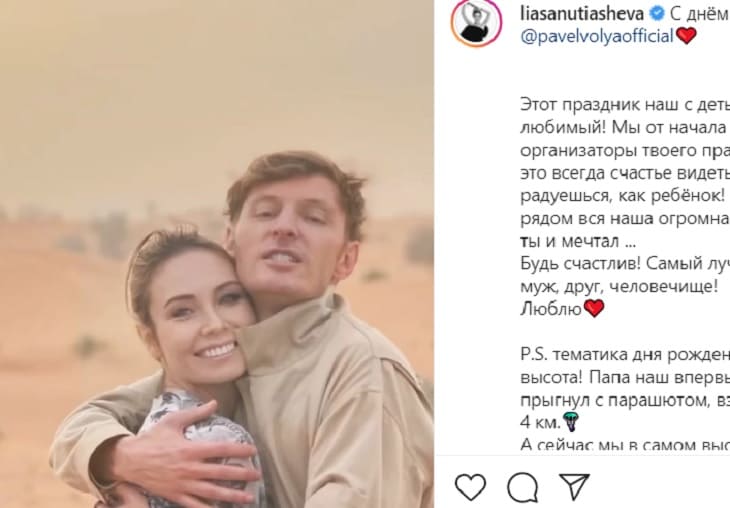730x508 pixels.
Task: Open comments via the speech bubble icon
Action: point(523,487)
